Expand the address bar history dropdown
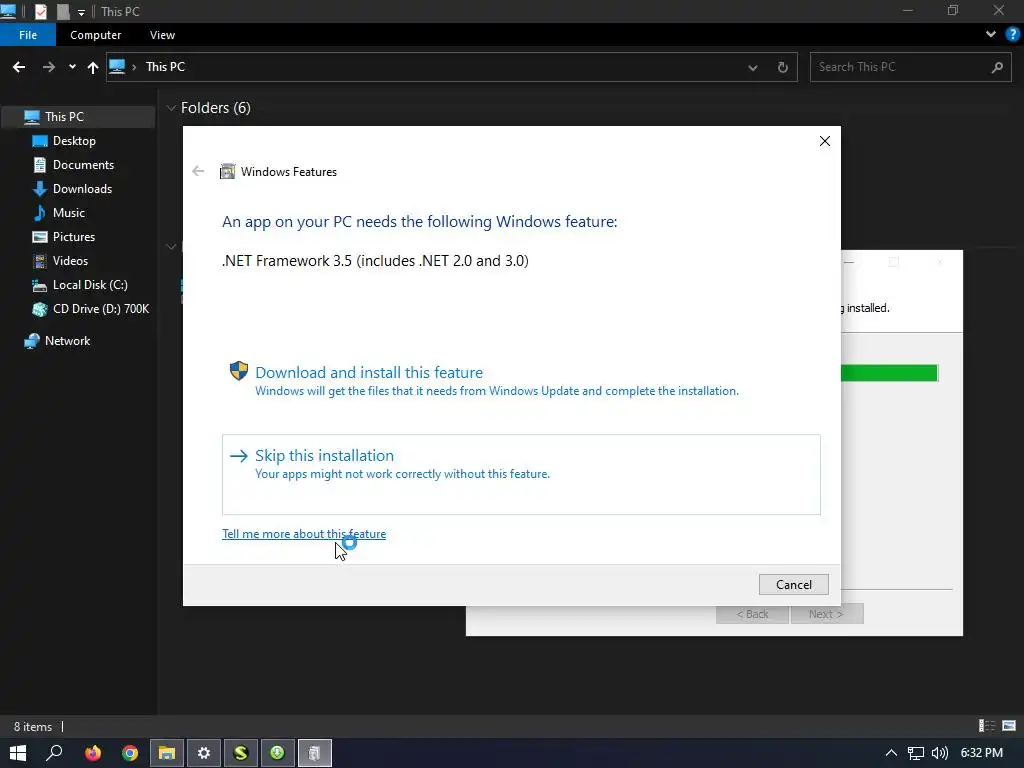The width and height of the screenshot is (1024, 768). [x=752, y=67]
